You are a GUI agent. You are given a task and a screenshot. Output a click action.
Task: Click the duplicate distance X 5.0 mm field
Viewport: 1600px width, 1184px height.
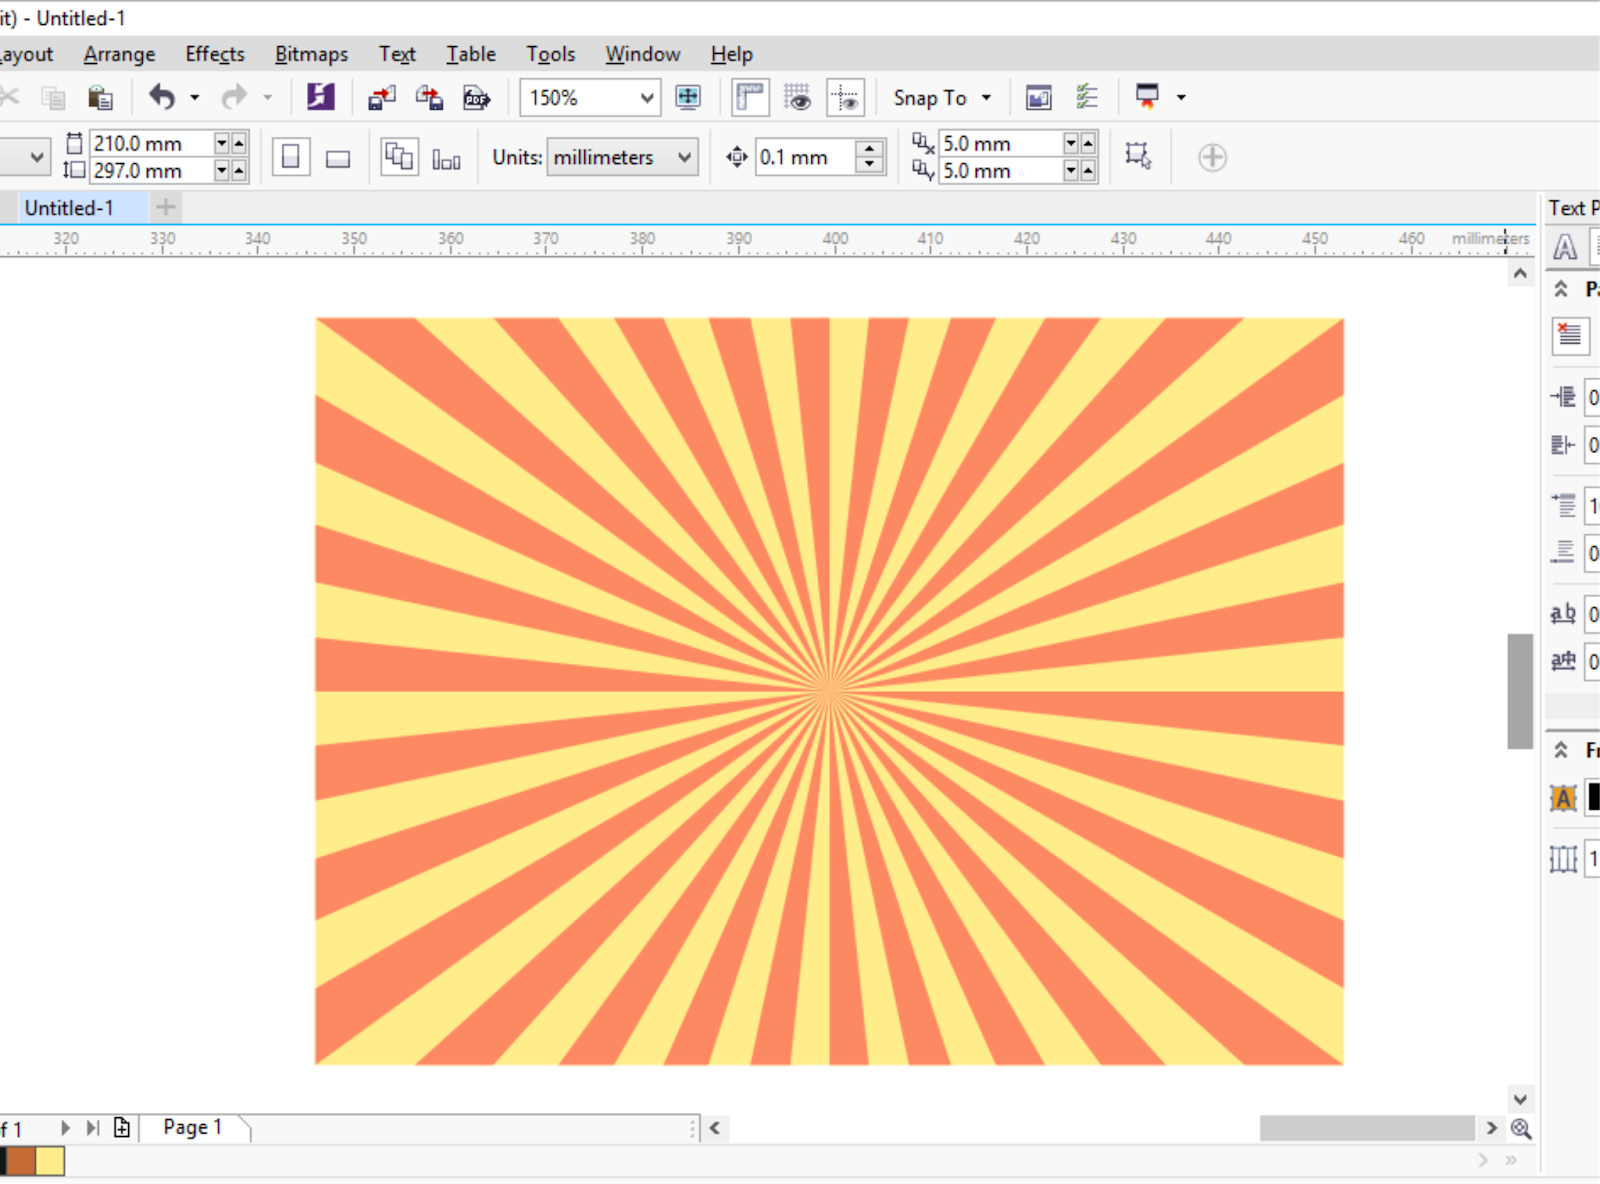[999, 144]
